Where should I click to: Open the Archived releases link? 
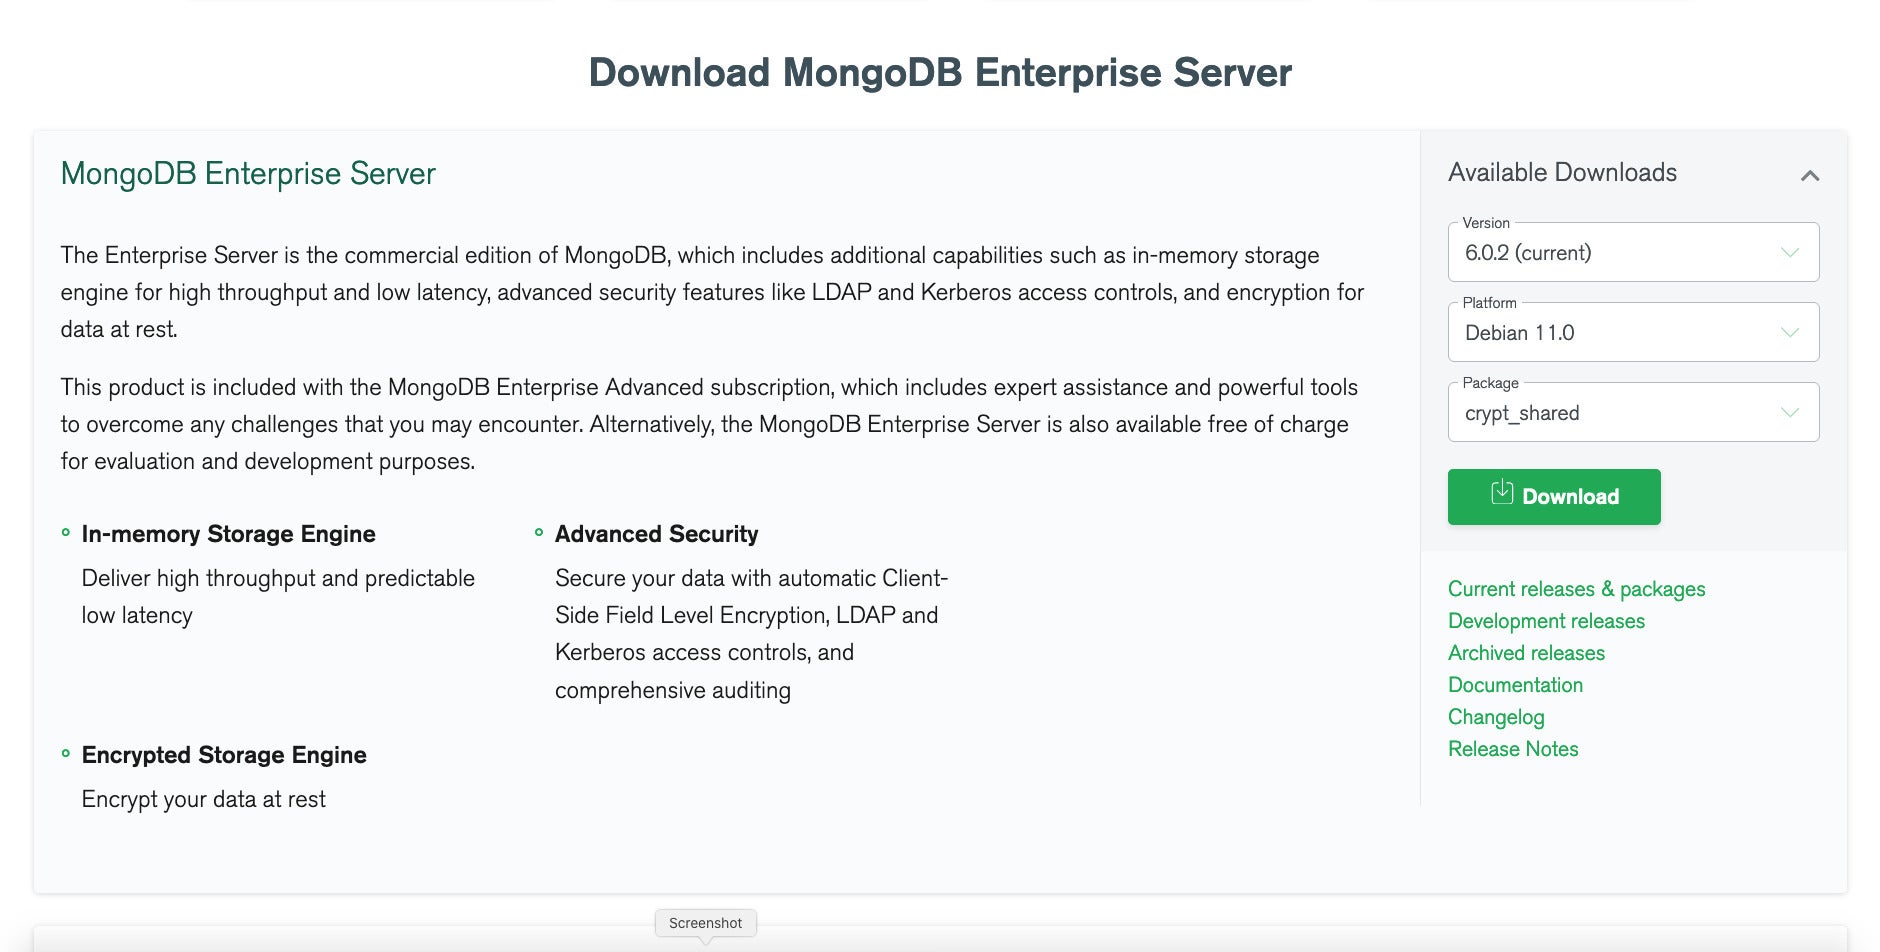[1526, 653]
